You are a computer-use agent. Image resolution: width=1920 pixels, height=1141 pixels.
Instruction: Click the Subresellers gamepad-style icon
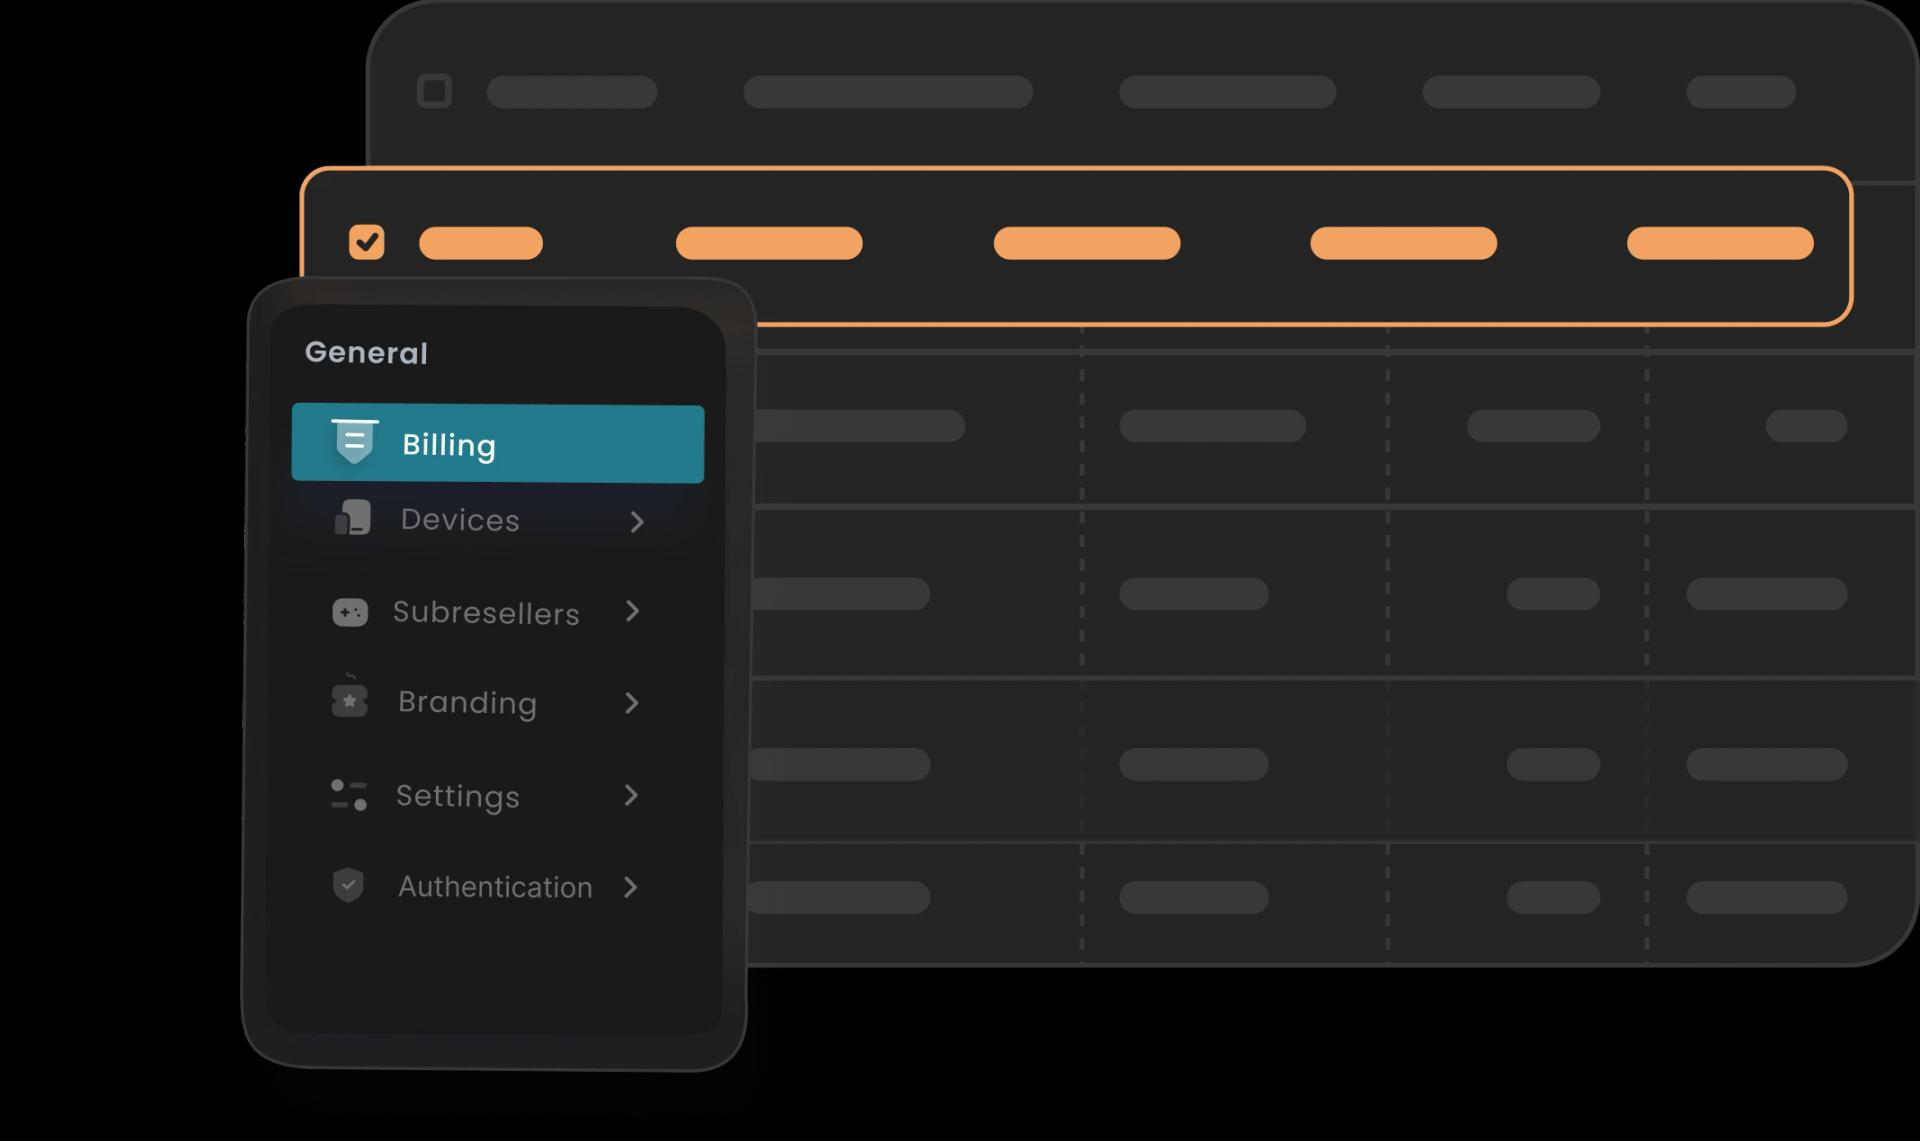click(x=349, y=612)
